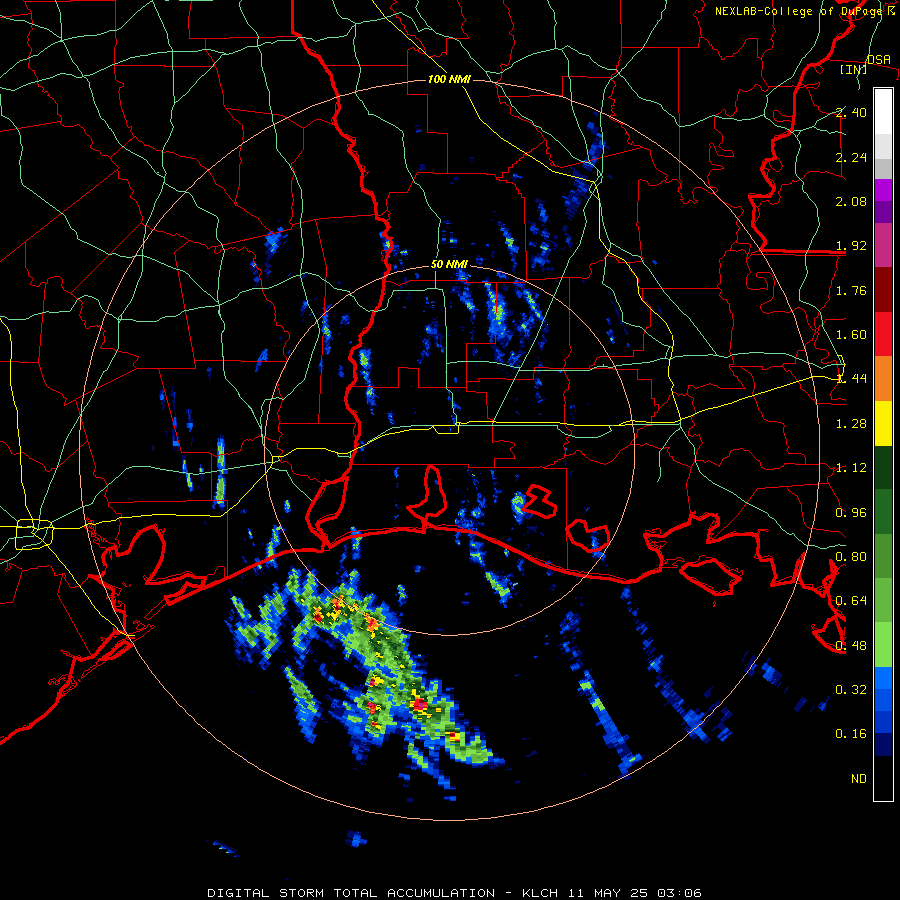
Task: Click the '1.92' legend value
Action: tap(851, 246)
